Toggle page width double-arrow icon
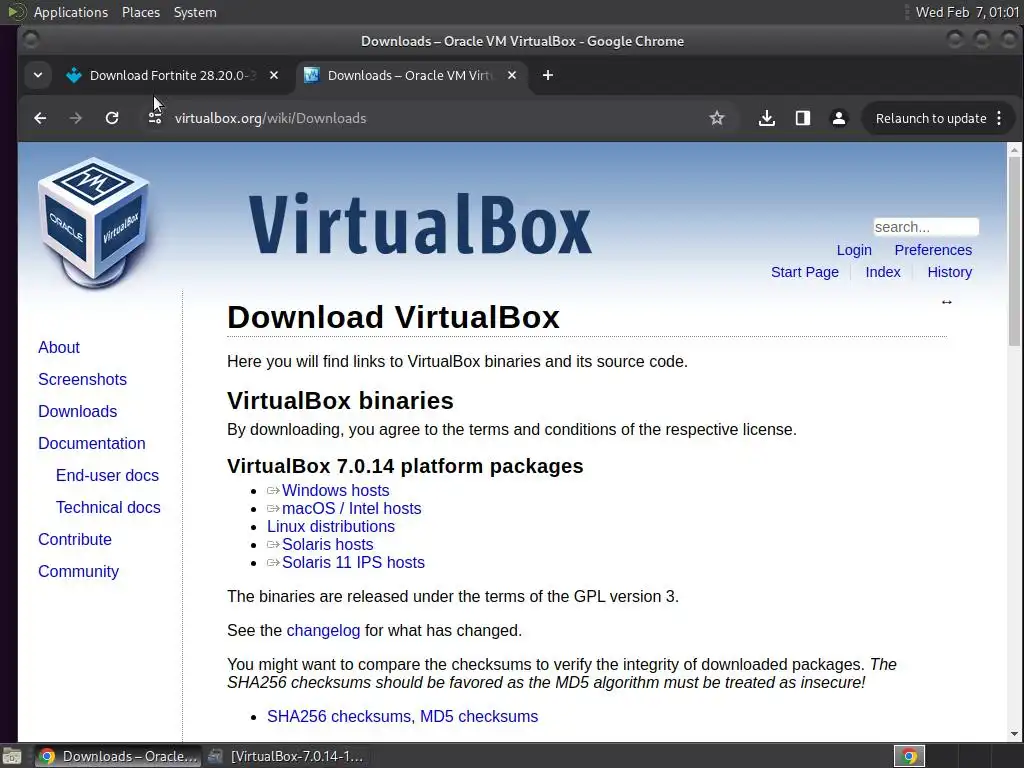 (x=946, y=302)
